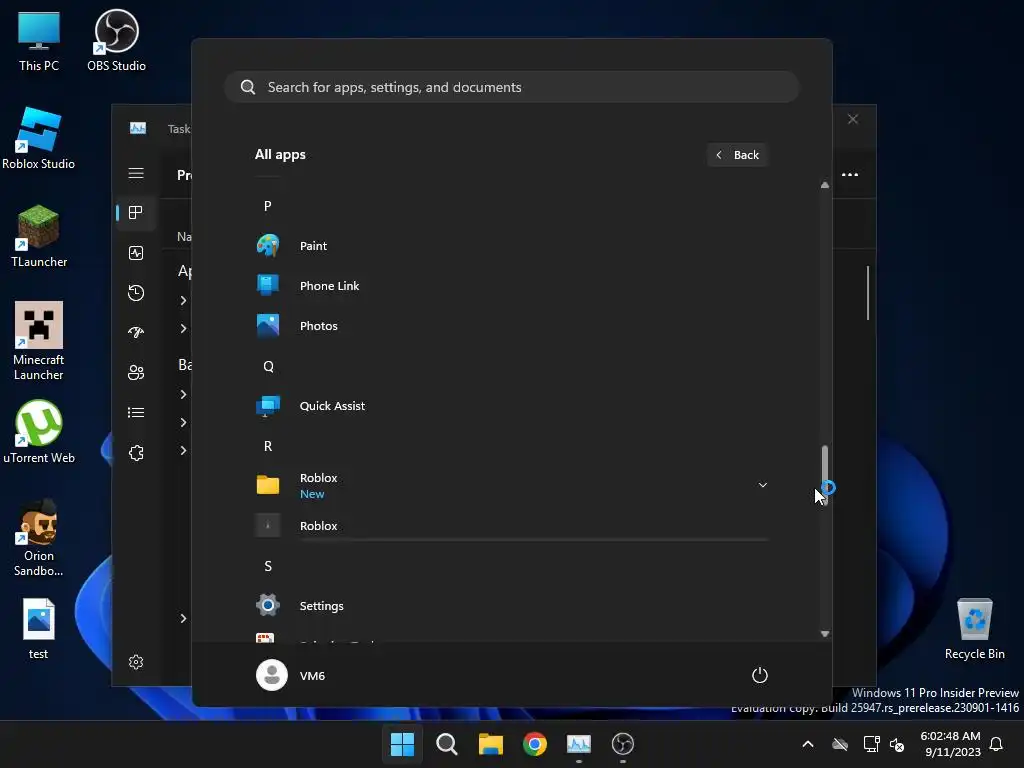Open Settings from the All apps list
The image size is (1024, 768).
click(x=512, y=605)
